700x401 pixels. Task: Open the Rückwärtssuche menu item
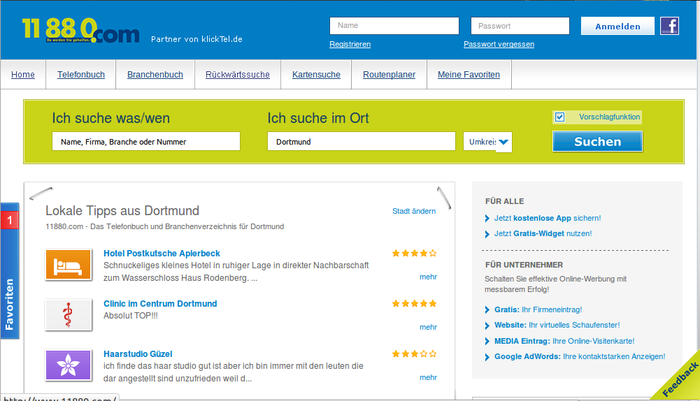coord(238,75)
